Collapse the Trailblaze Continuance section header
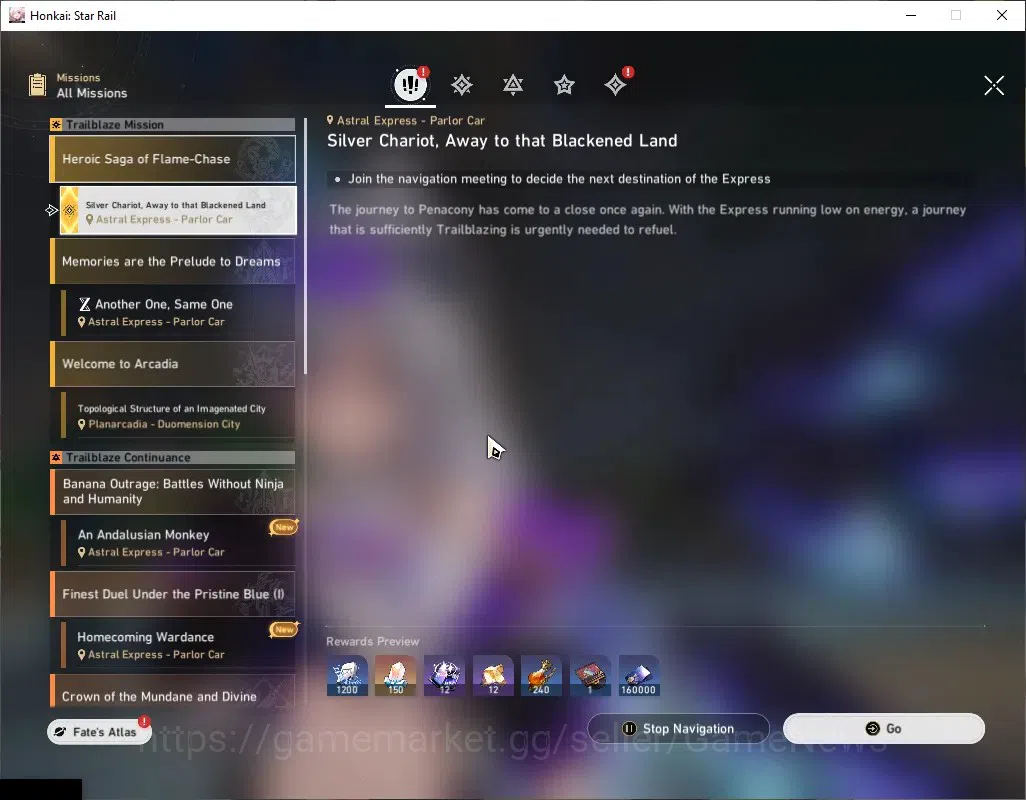Image resolution: width=1026 pixels, height=800 pixels. 173,457
